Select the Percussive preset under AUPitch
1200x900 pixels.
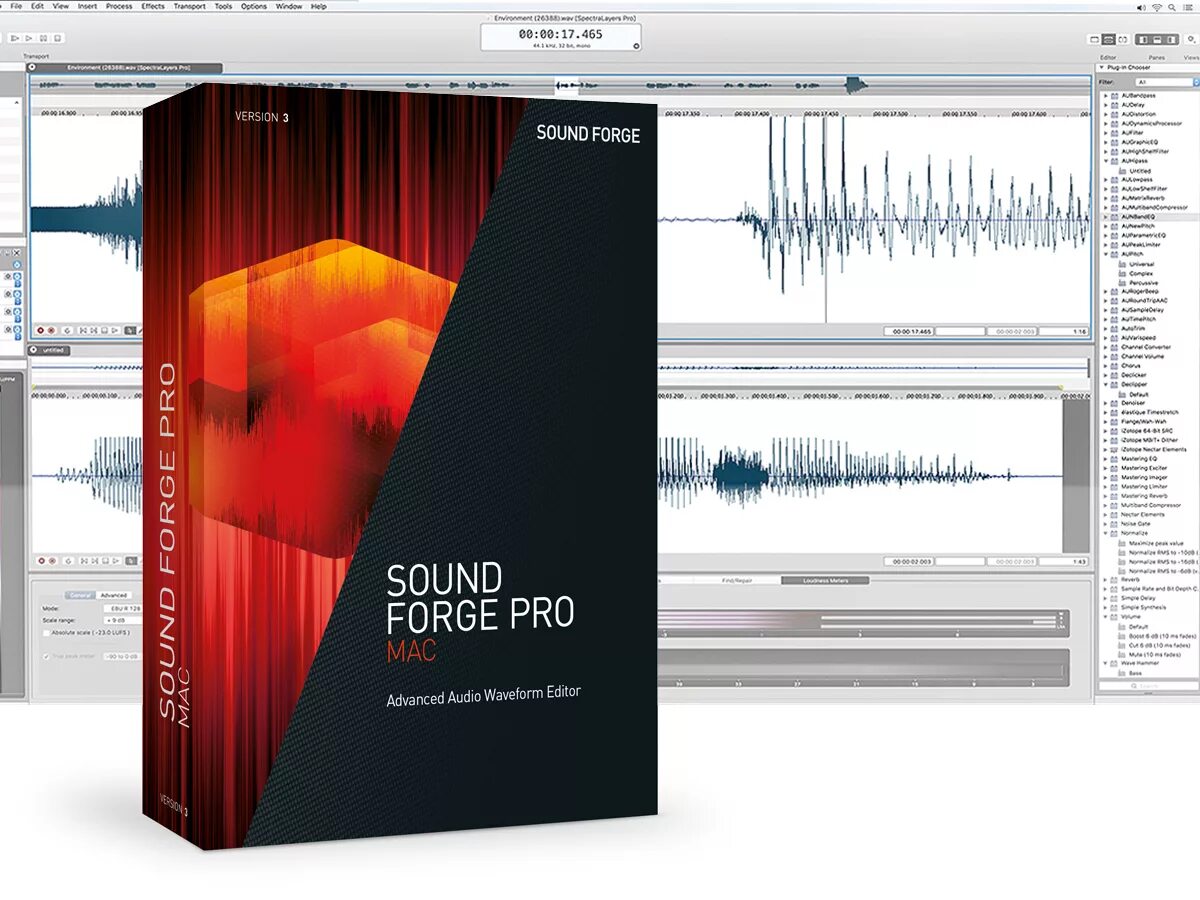tap(1143, 283)
